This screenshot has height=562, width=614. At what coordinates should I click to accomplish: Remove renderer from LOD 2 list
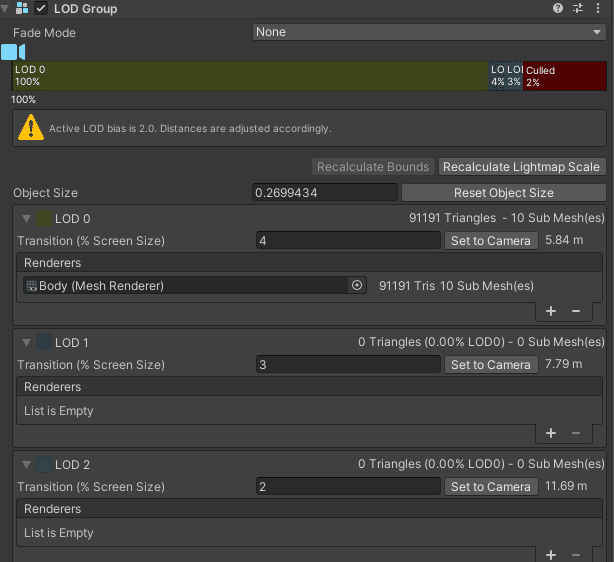coord(576,555)
